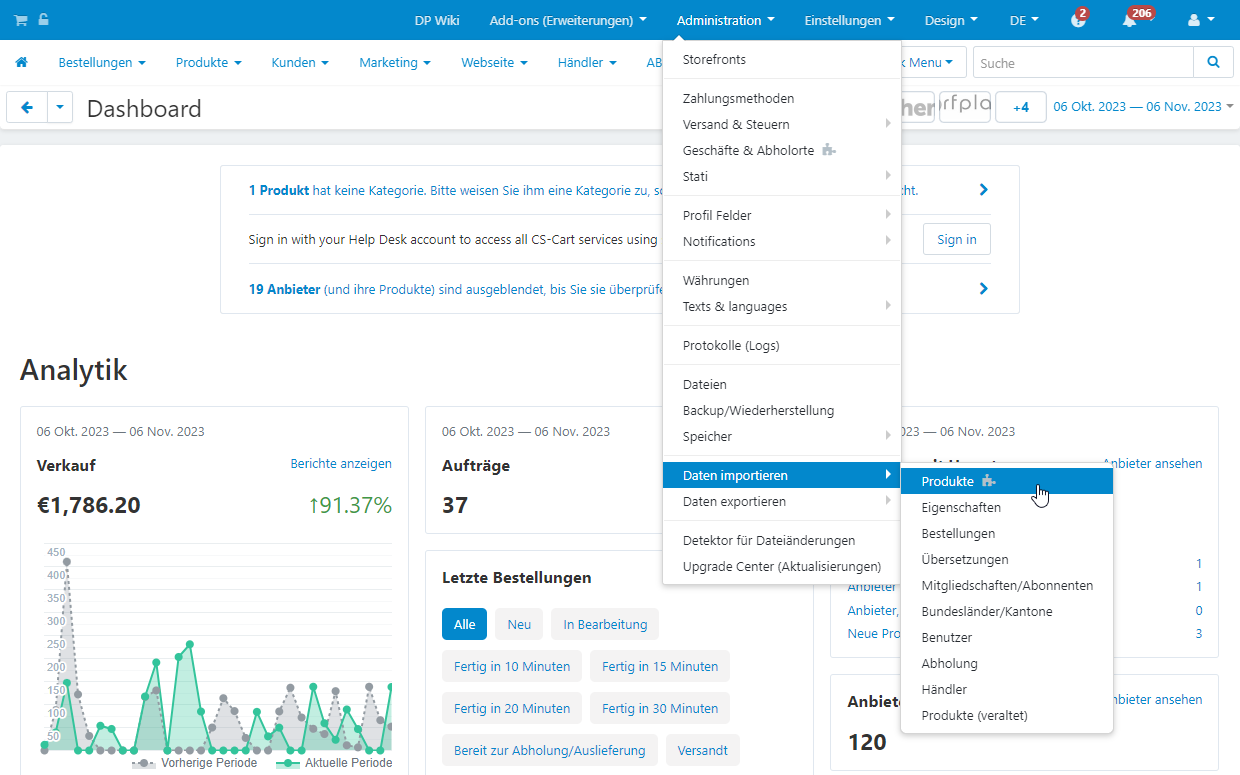
Task: Open the user account icon menu
Action: (x=1201, y=20)
